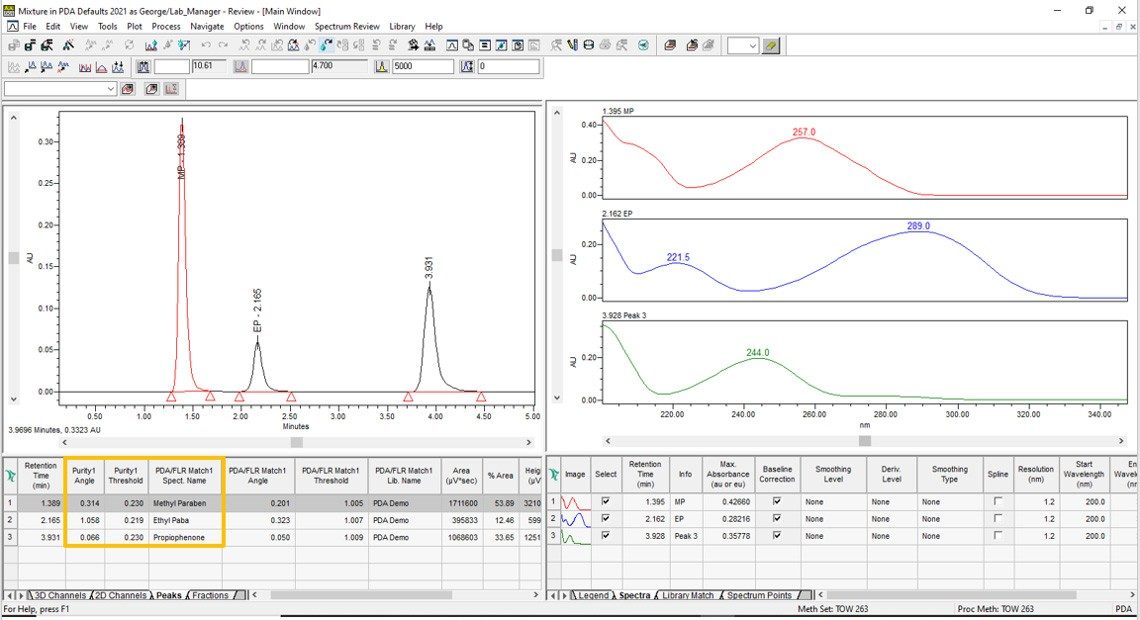
Task: Open the File menu
Action: (30, 26)
